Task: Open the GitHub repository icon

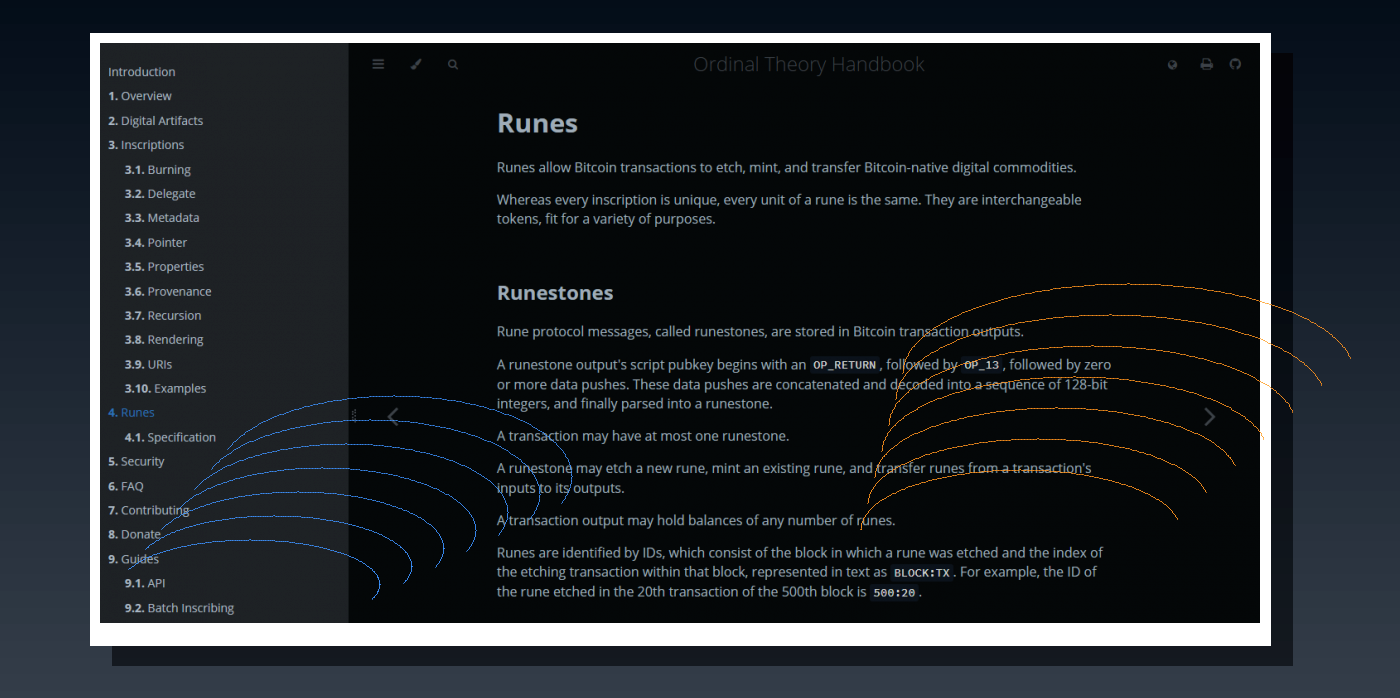Action: 1235,64
